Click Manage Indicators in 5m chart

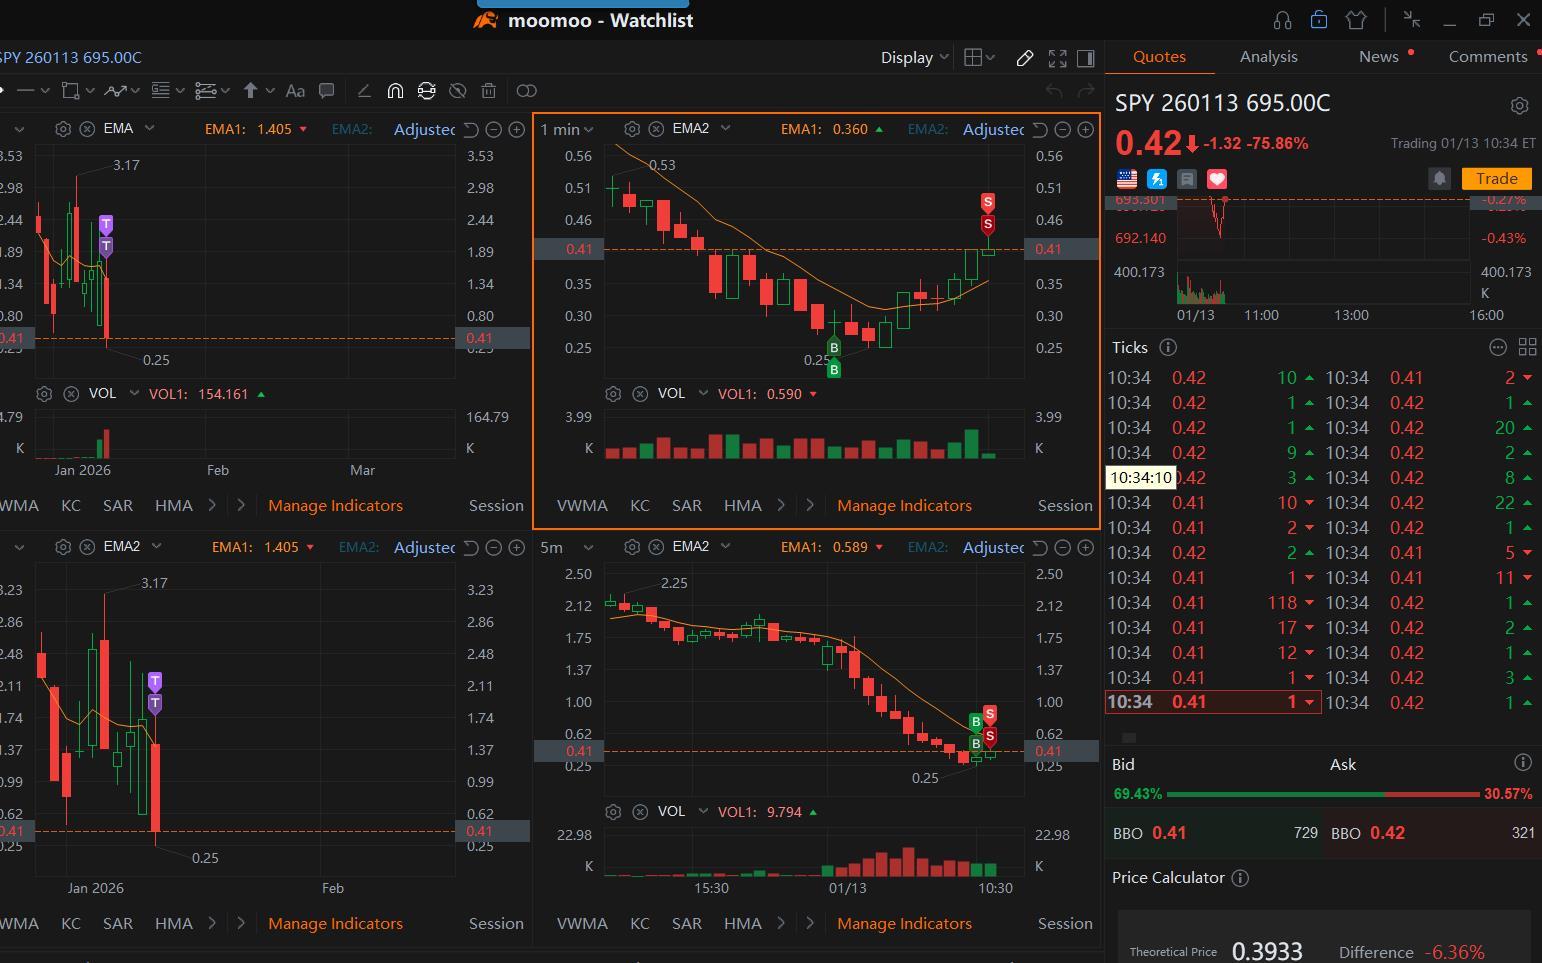904,924
